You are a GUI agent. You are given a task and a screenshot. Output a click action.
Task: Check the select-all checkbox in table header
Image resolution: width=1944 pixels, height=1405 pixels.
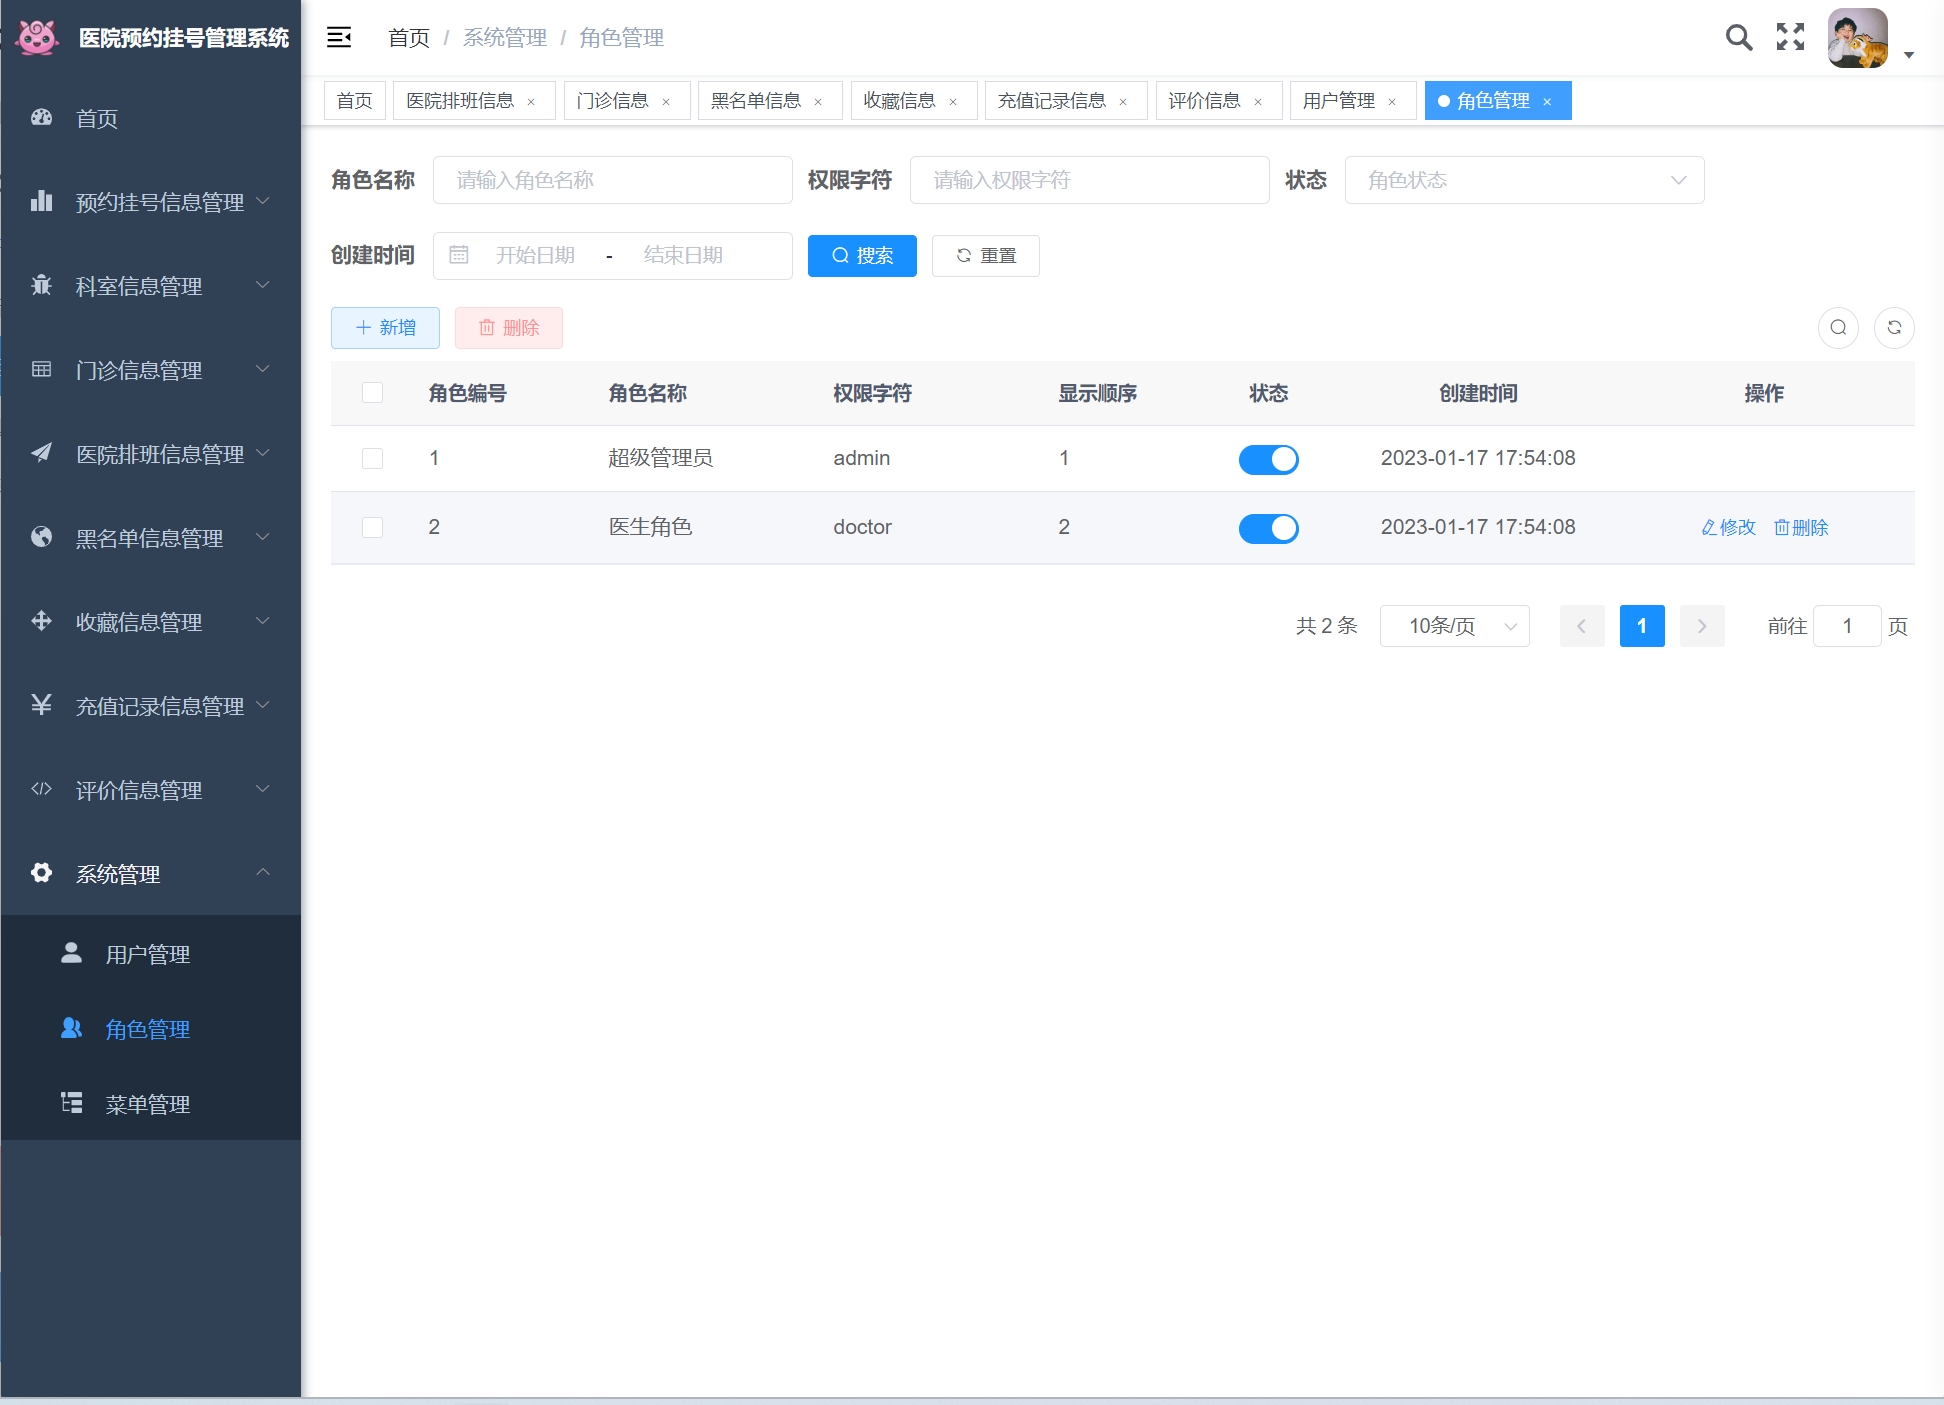tap(372, 393)
